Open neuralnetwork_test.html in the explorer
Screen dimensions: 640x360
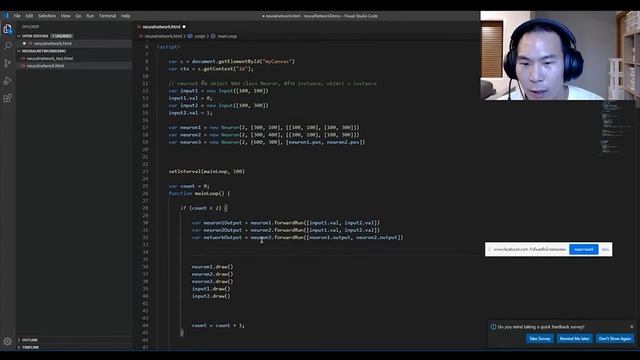tap(50, 58)
